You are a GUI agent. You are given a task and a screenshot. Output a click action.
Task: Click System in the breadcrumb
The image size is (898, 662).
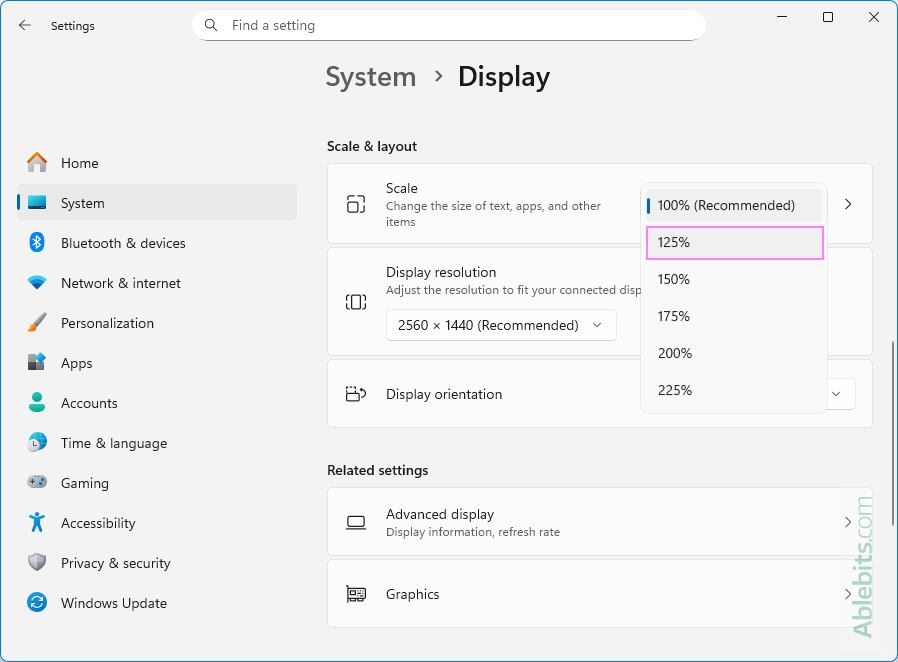(x=371, y=77)
